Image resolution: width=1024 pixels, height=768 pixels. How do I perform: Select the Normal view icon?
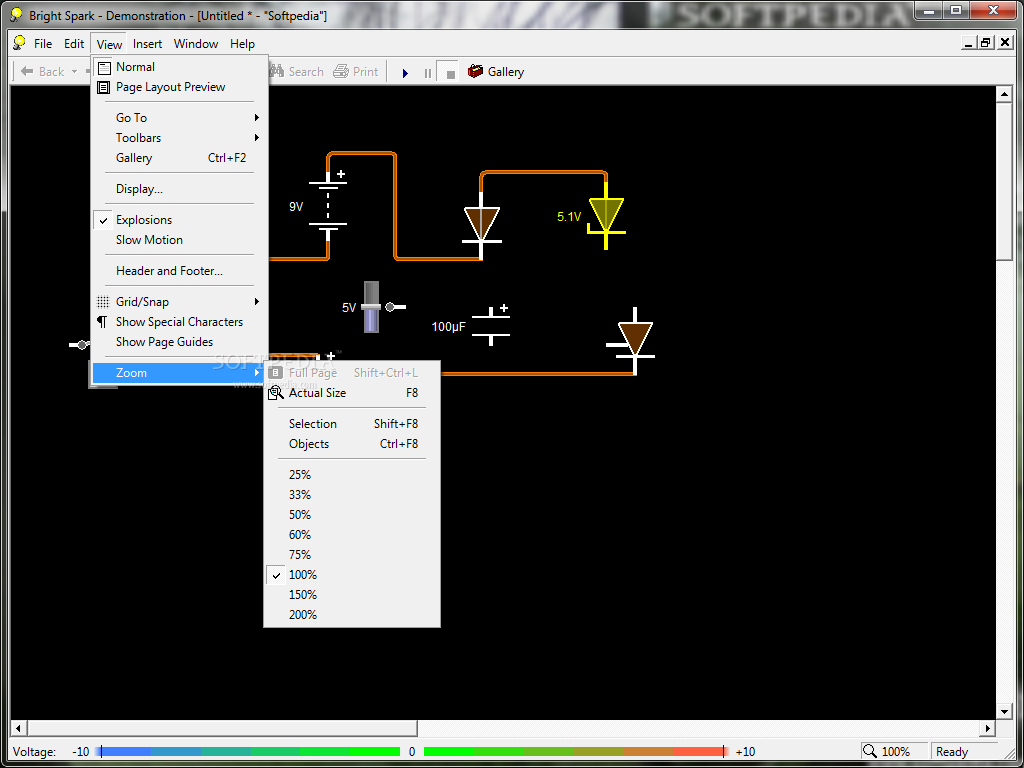104,67
